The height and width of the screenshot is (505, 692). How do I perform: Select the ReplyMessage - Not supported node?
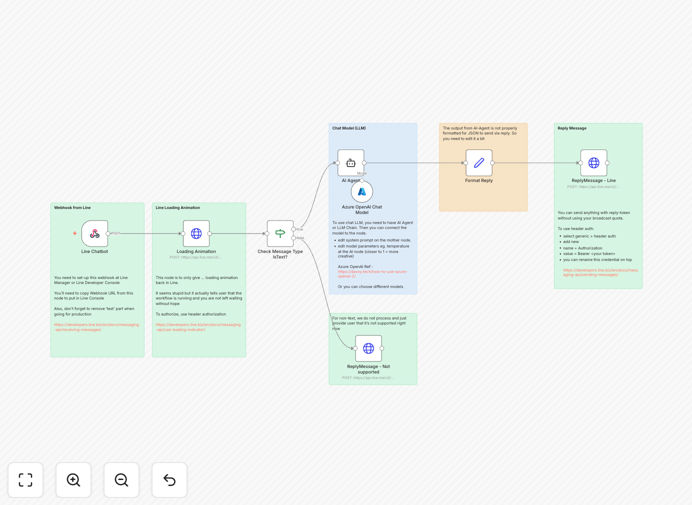(x=369, y=348)
